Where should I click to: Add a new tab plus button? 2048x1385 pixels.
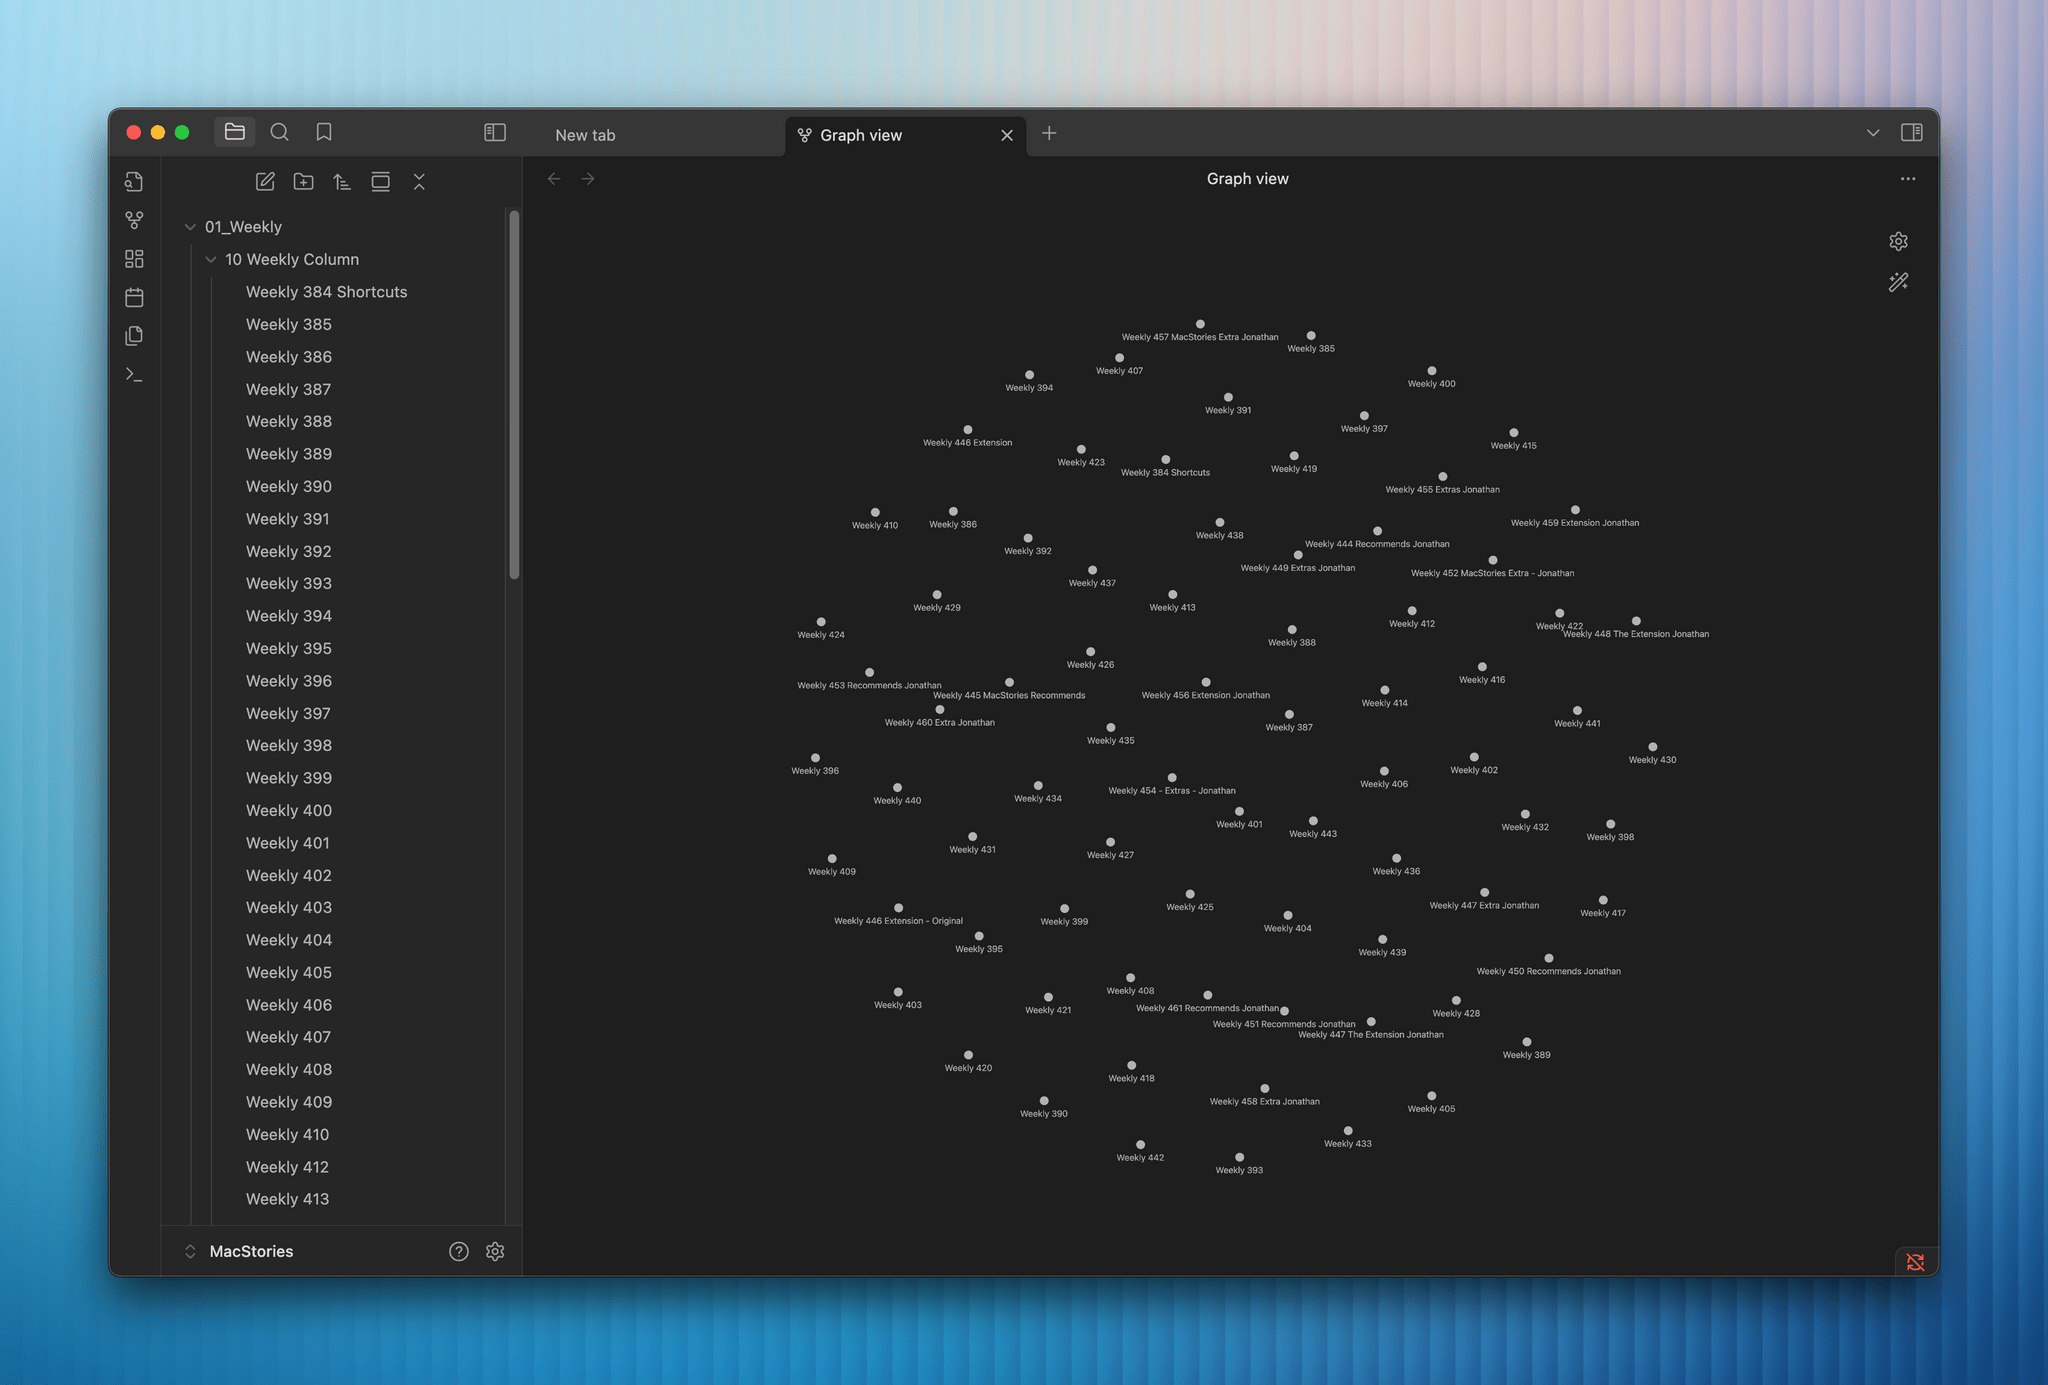[x=1049, y=133]
